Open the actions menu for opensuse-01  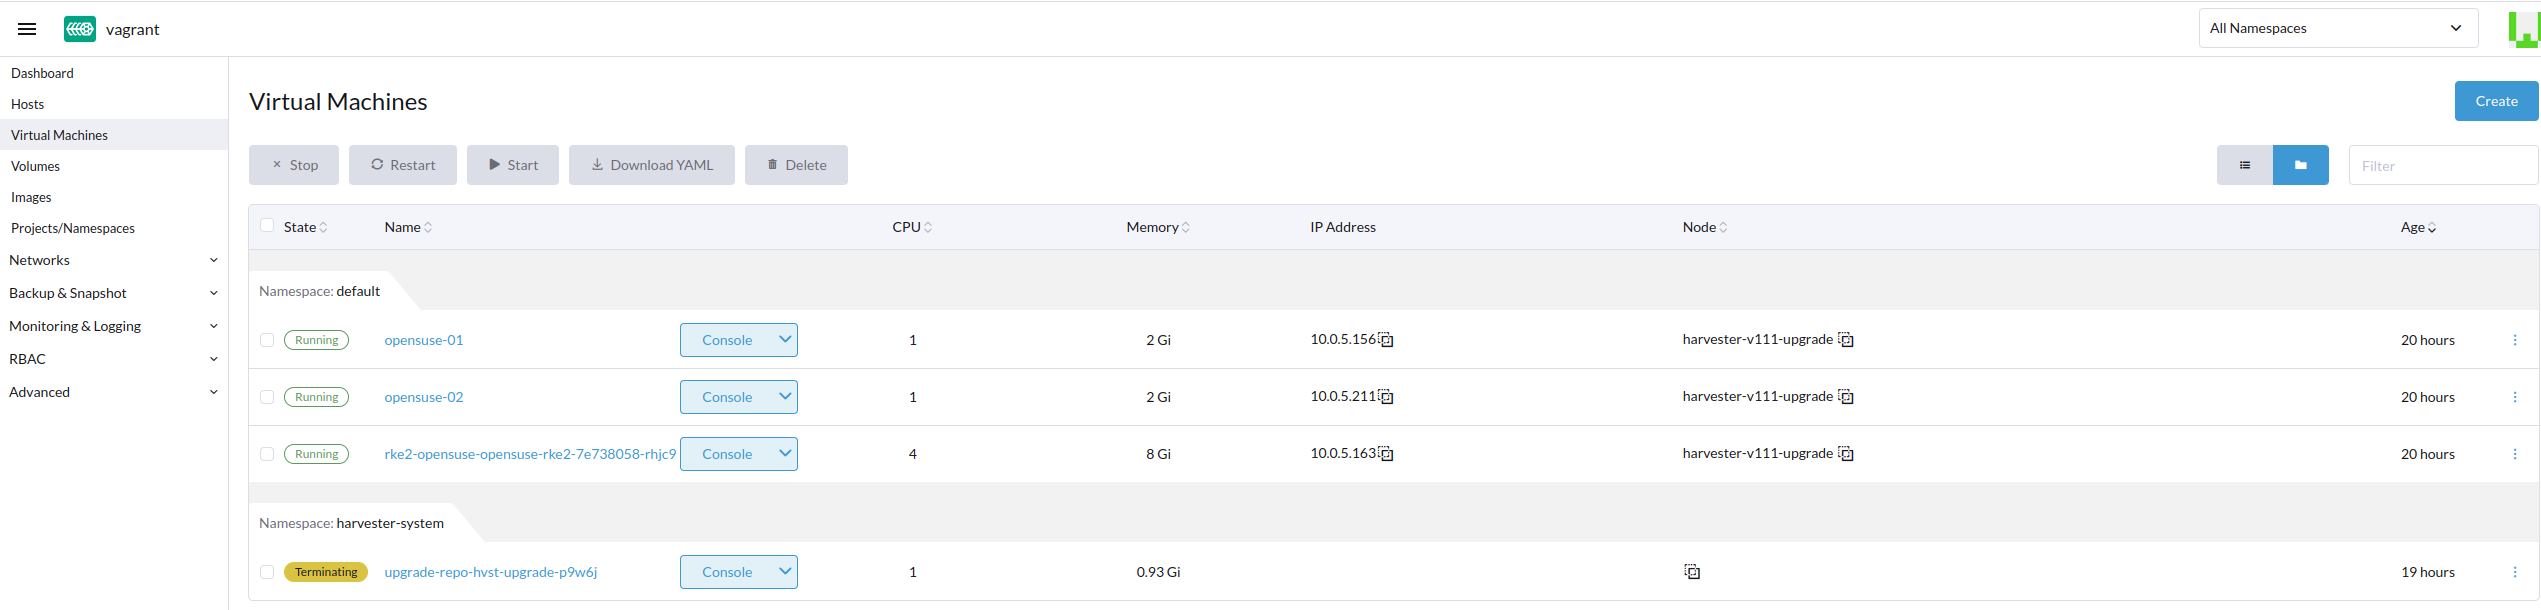2517,339
